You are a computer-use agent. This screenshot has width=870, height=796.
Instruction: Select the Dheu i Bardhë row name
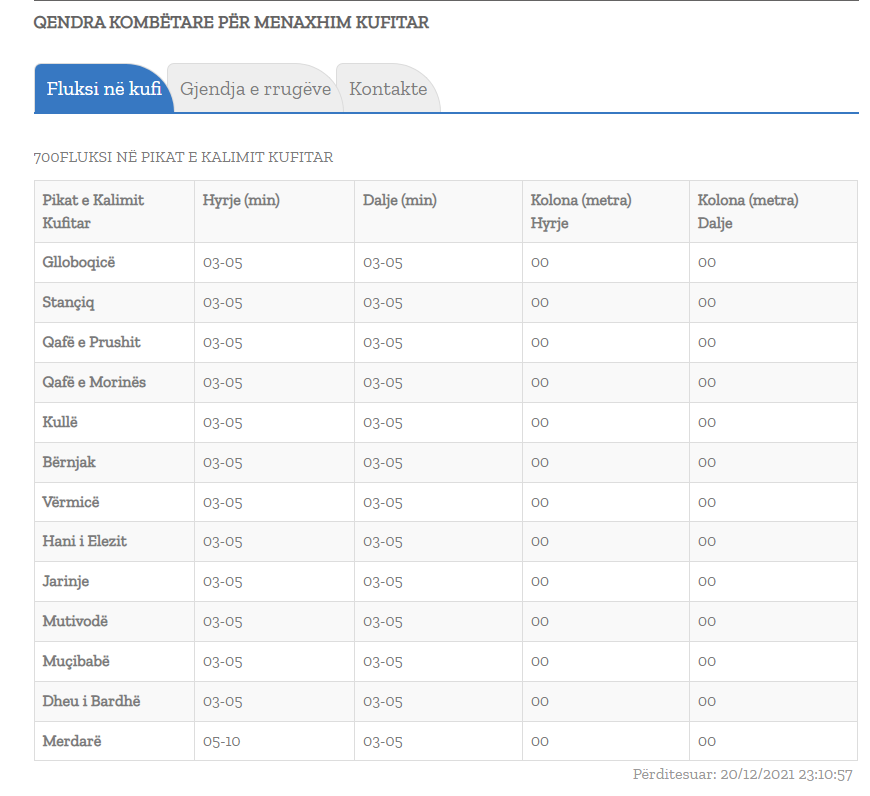point(92,701)
